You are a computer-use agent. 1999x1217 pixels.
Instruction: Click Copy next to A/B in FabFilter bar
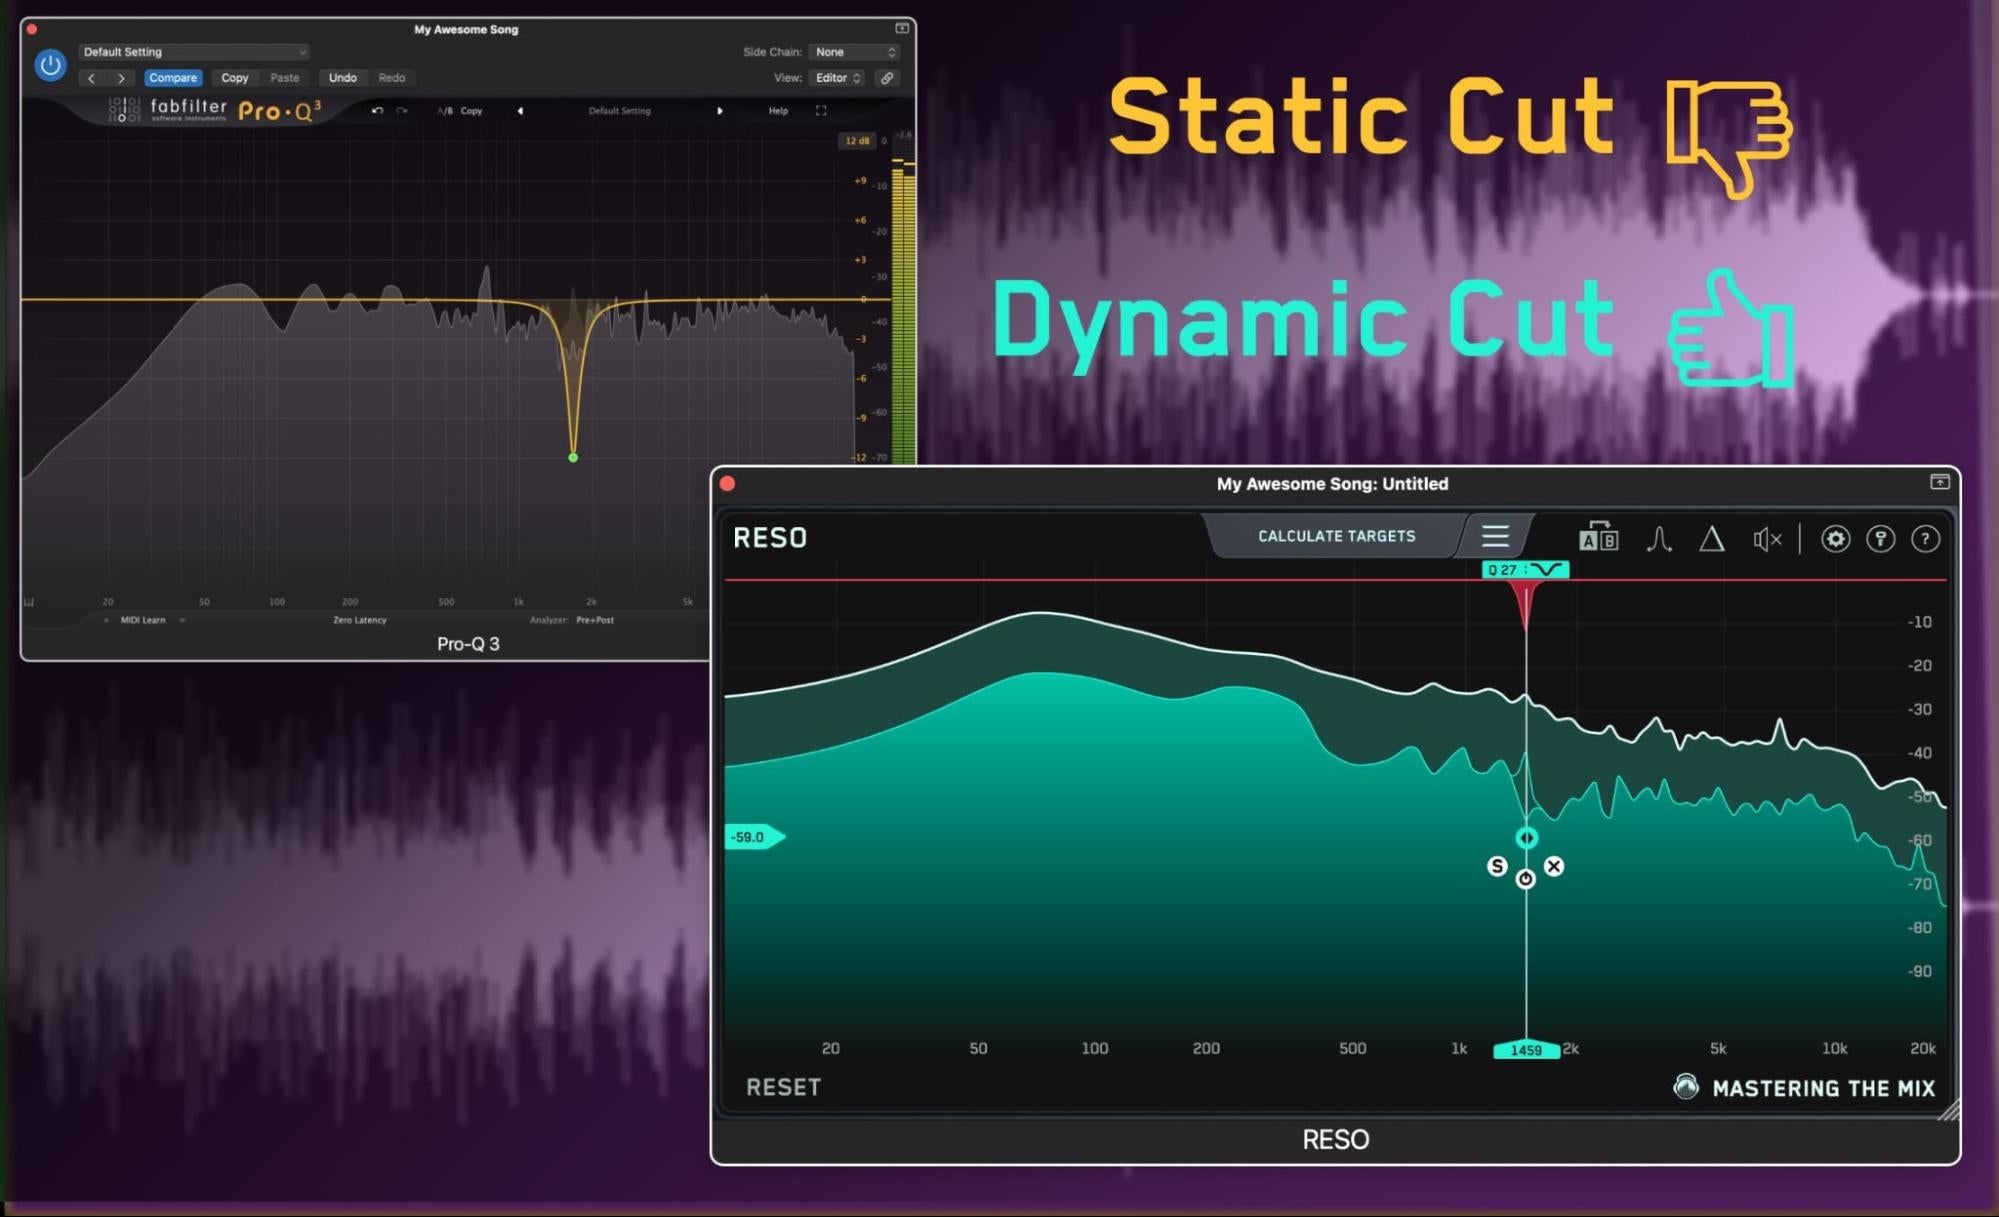[472, 111]
